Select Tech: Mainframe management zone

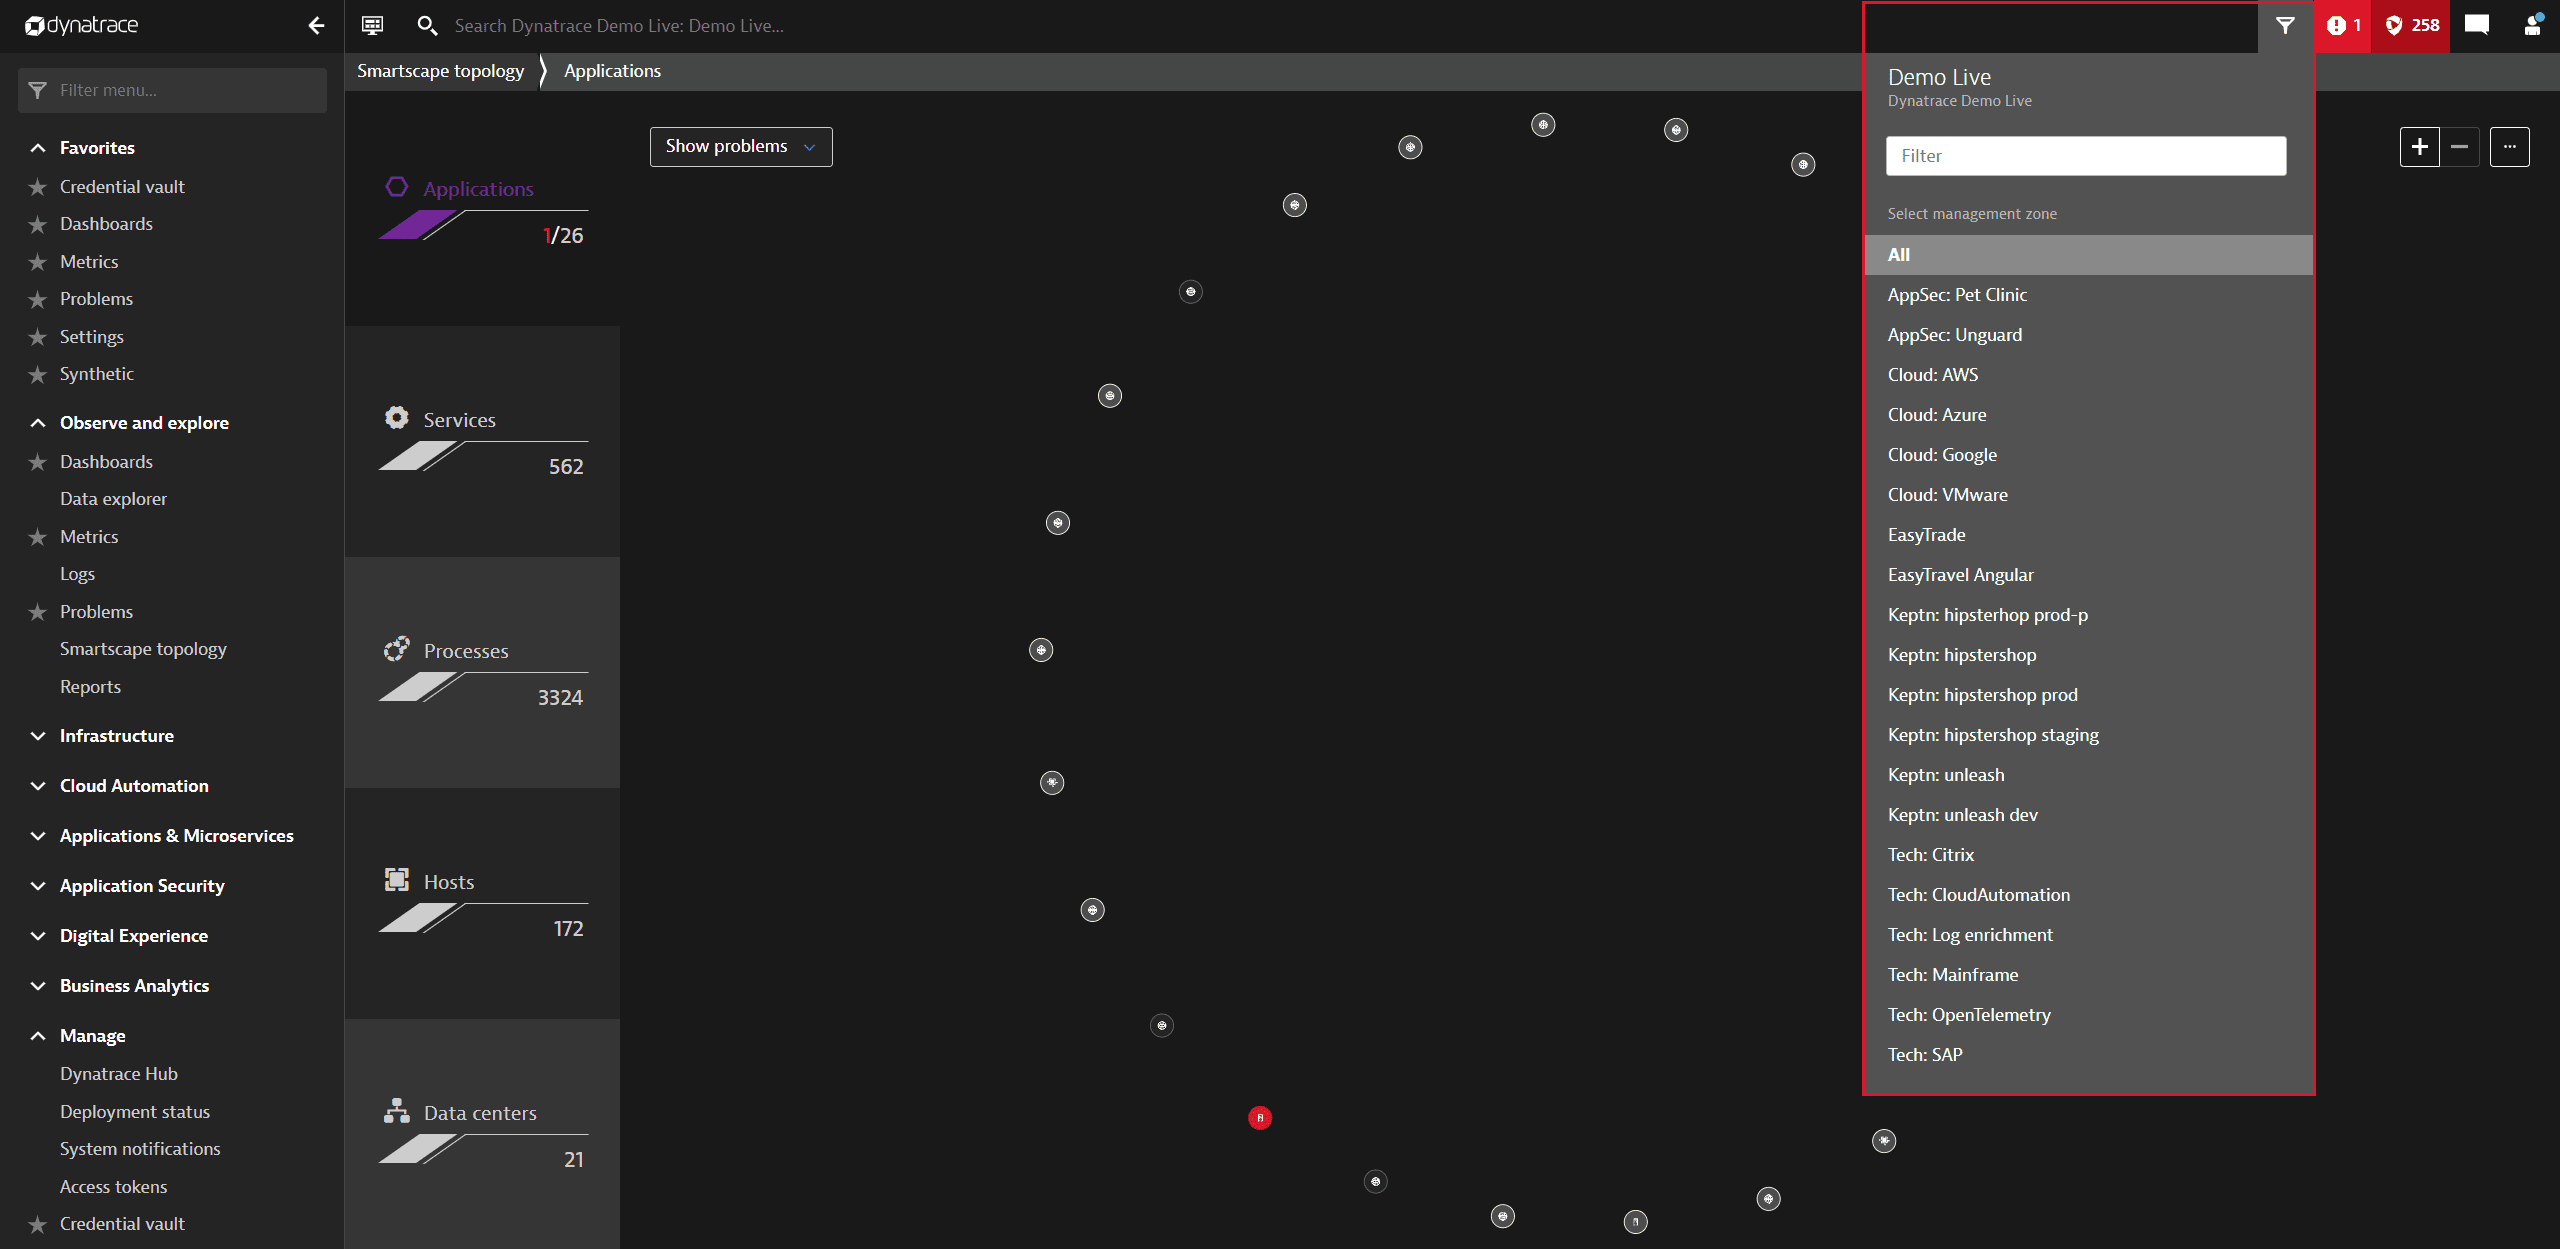[2089, 975]
